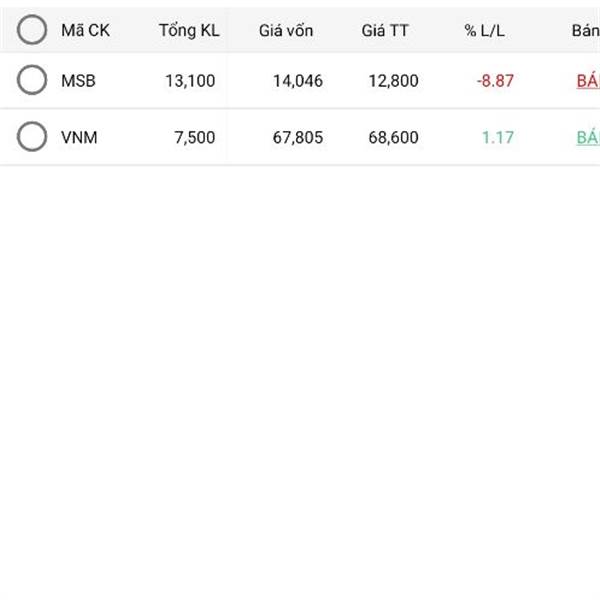Sort by % L/L column header
The image size is (600, 600).
[485, 30]
